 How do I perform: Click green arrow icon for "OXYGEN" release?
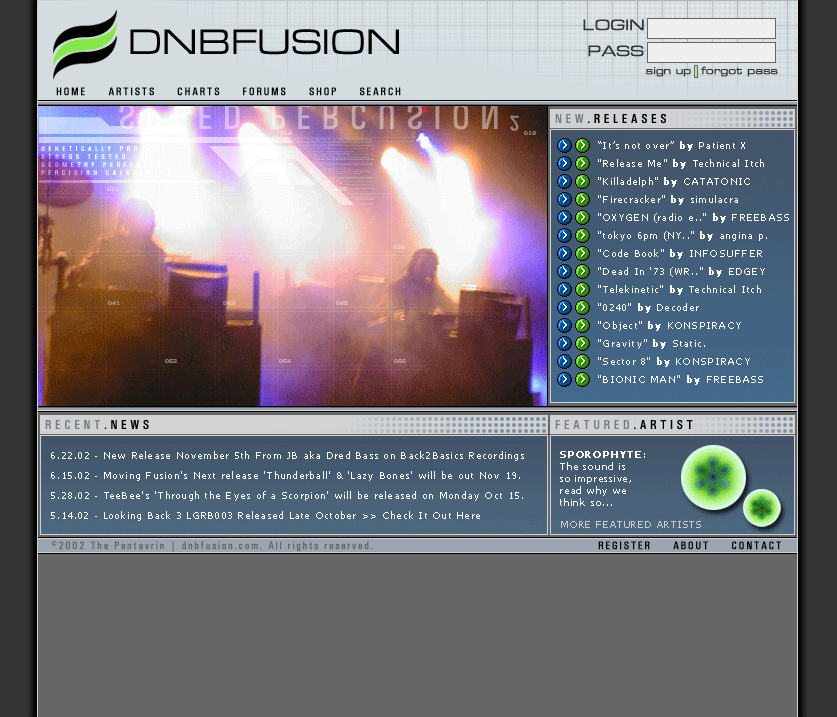(582, 217)
